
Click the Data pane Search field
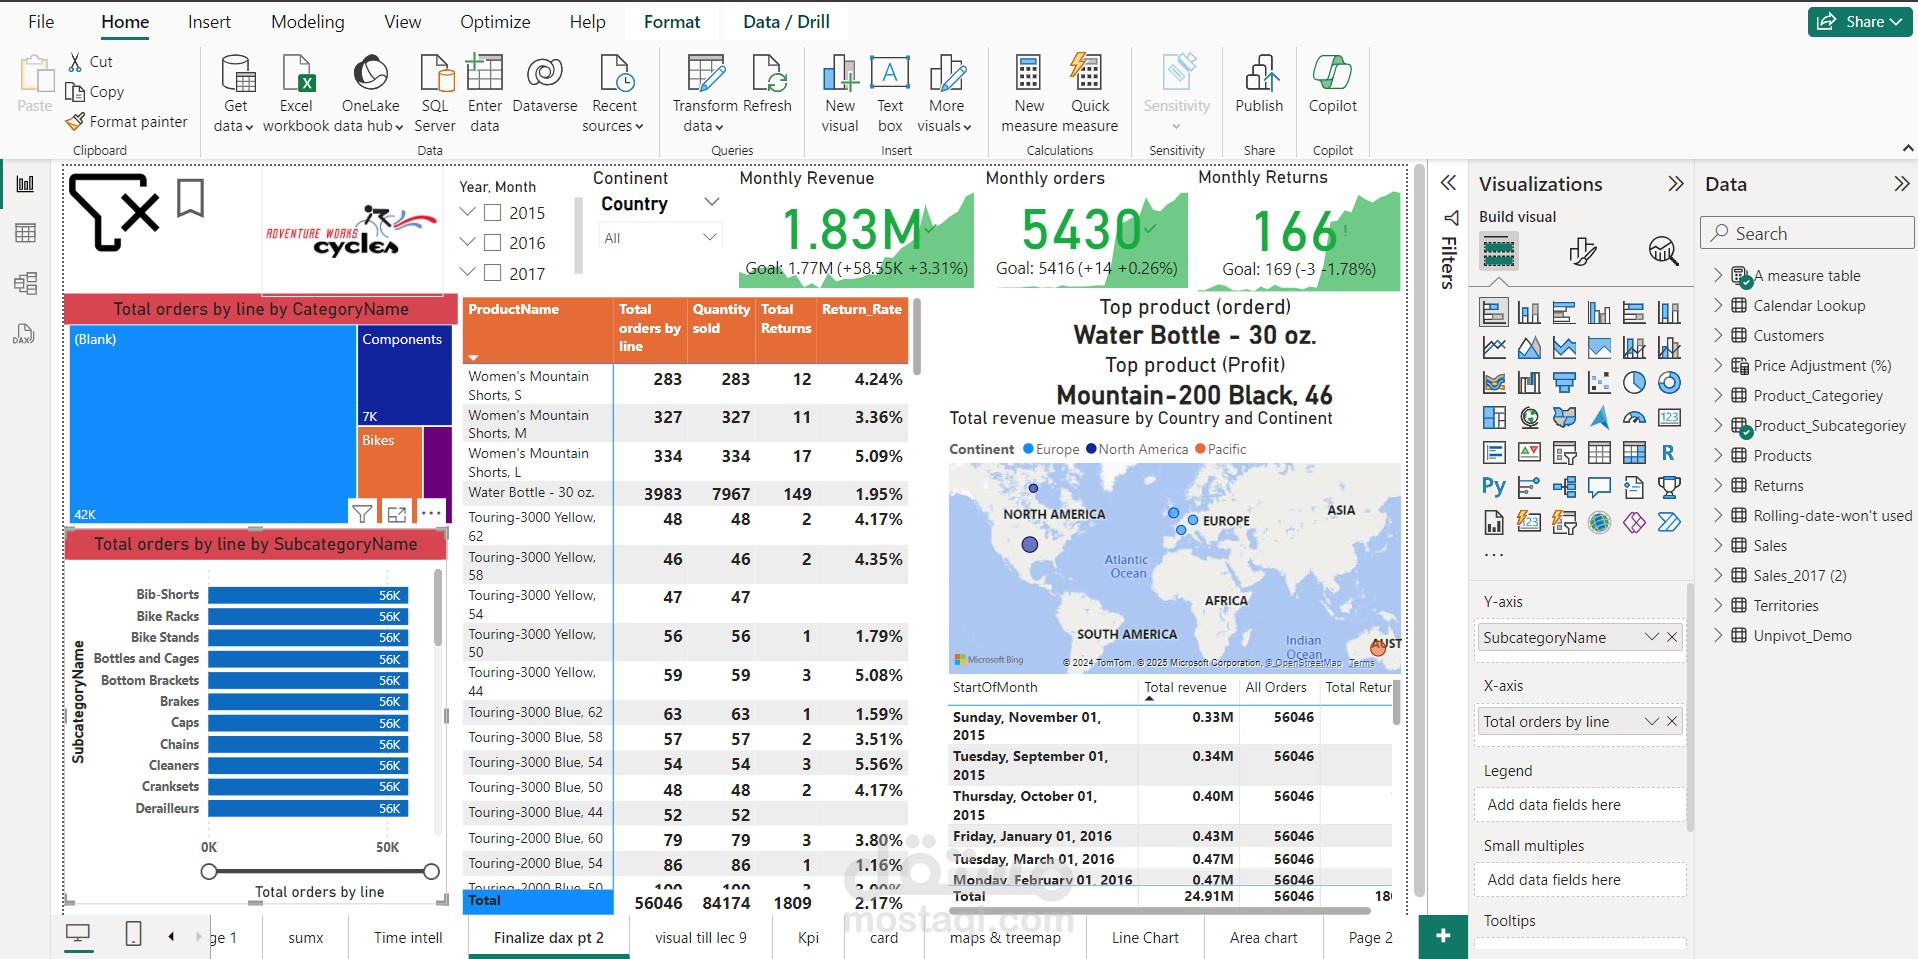tap(1808, 233)
